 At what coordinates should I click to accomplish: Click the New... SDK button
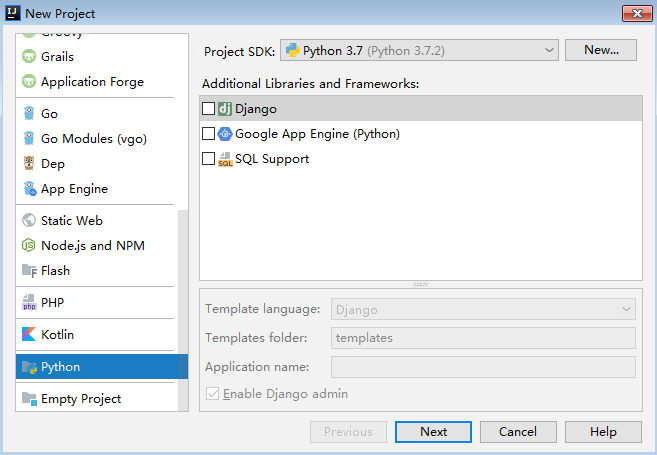(601, 50)
